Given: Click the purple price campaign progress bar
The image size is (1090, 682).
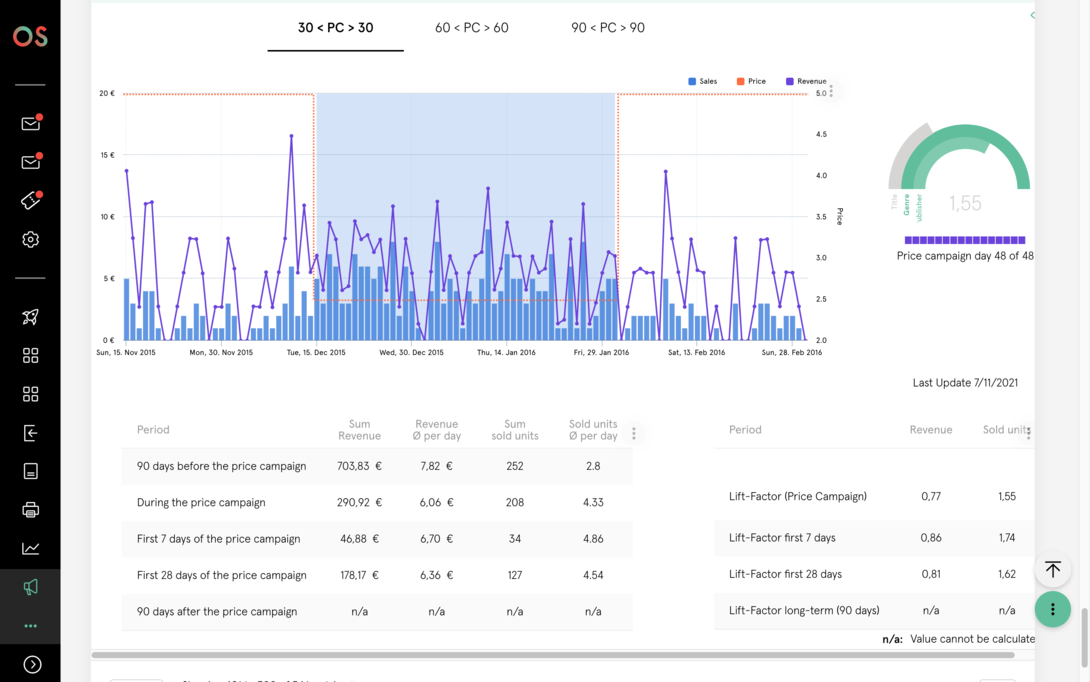Looking at the screenshot, I should point(964,240).
